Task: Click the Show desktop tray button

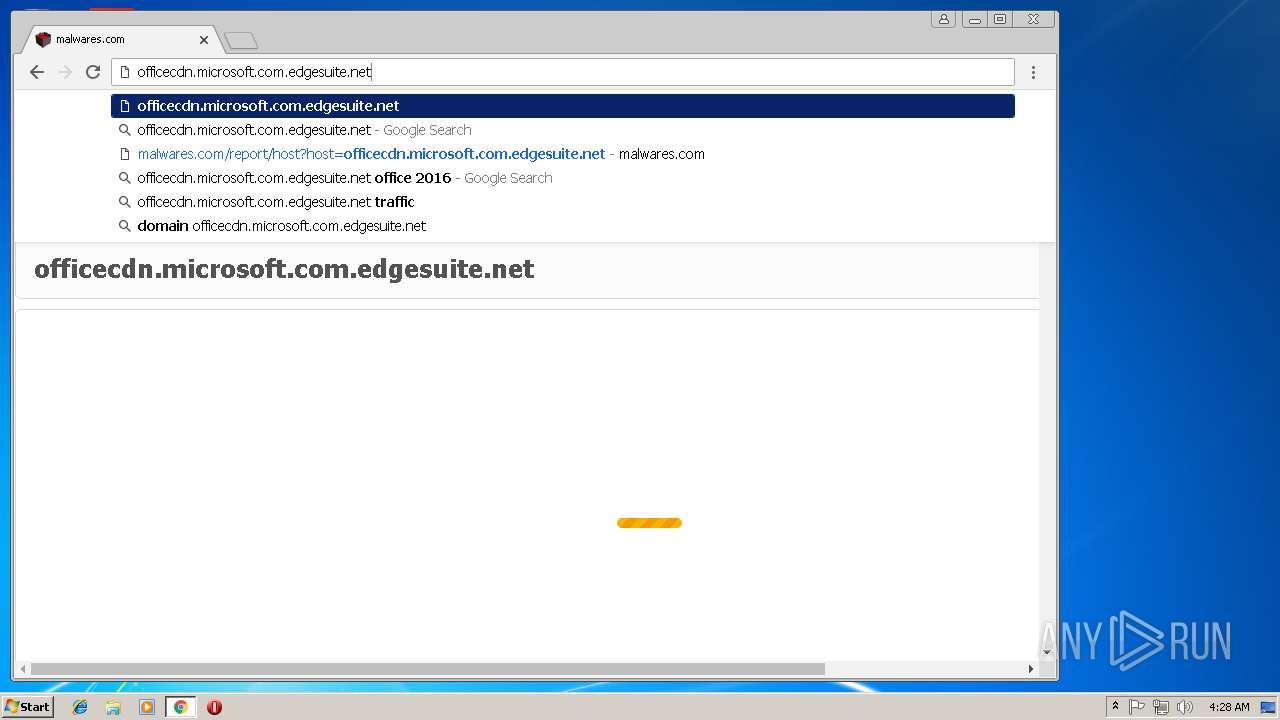Action: (1268, 707)
